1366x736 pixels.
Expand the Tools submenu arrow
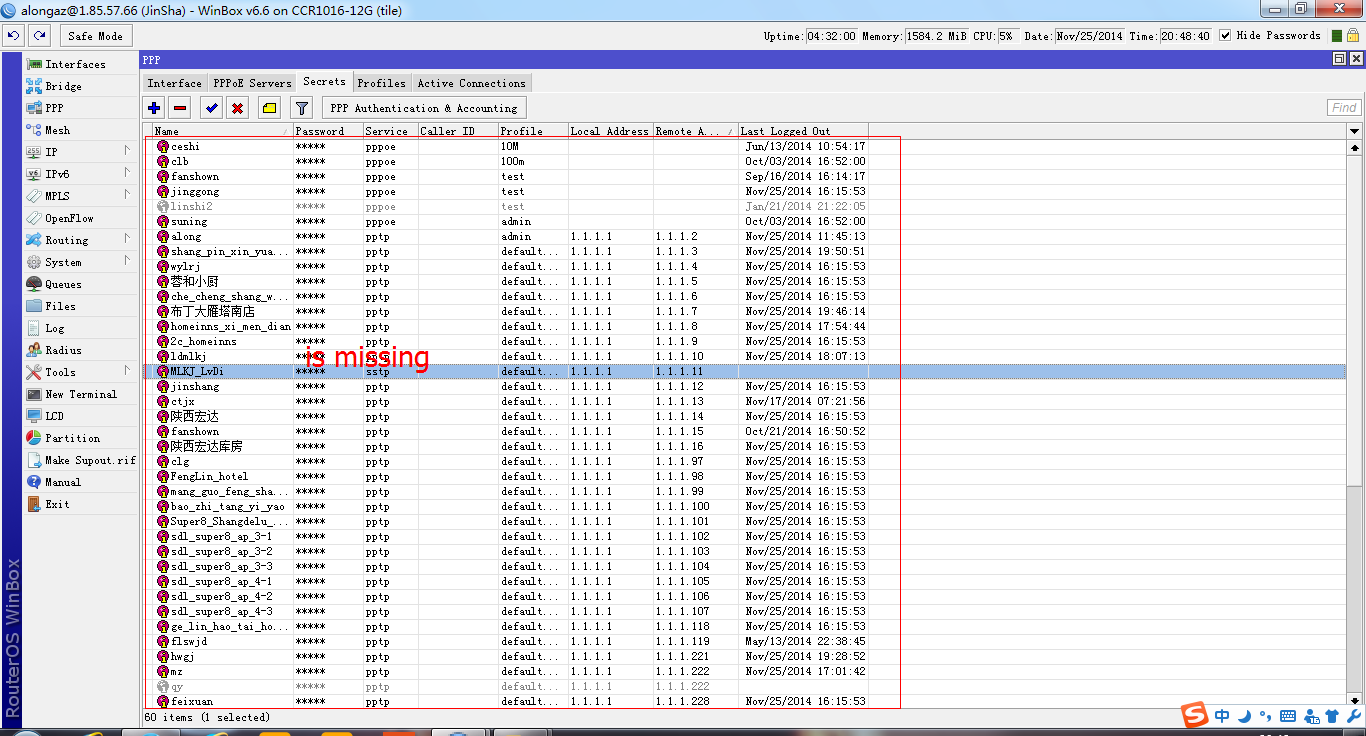[x=128, y=371]
